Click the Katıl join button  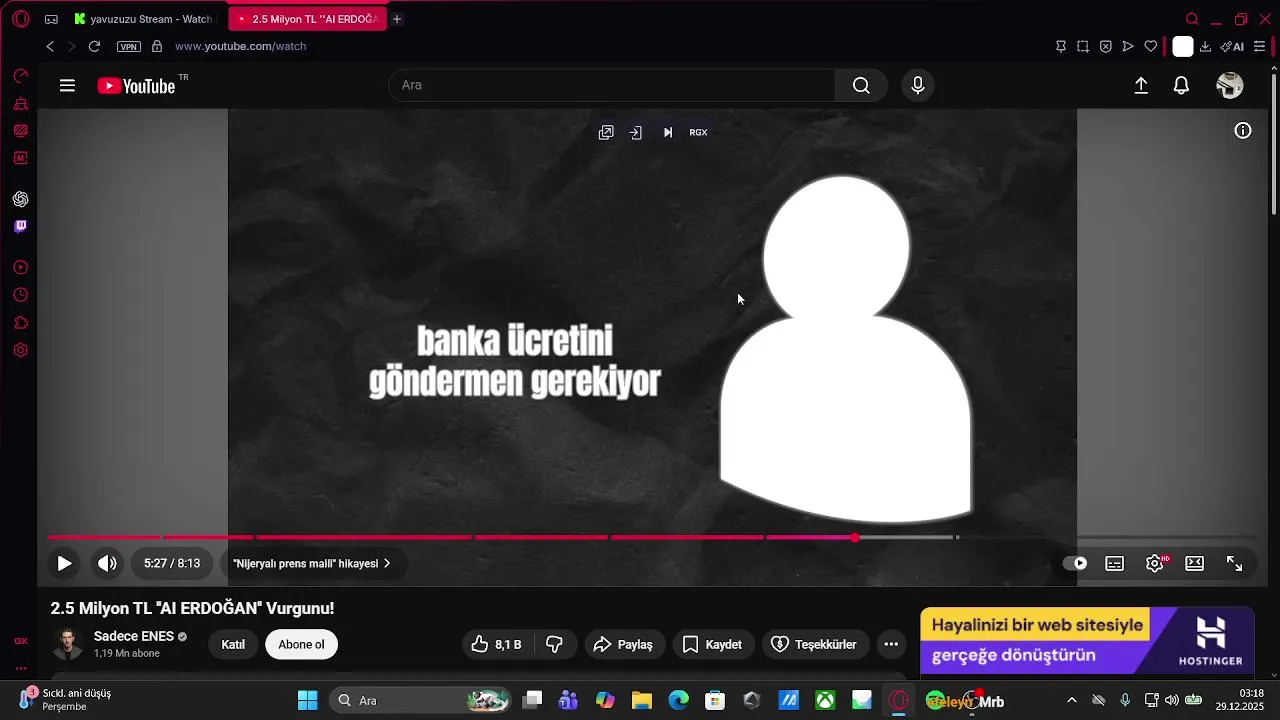click(233, 644)
